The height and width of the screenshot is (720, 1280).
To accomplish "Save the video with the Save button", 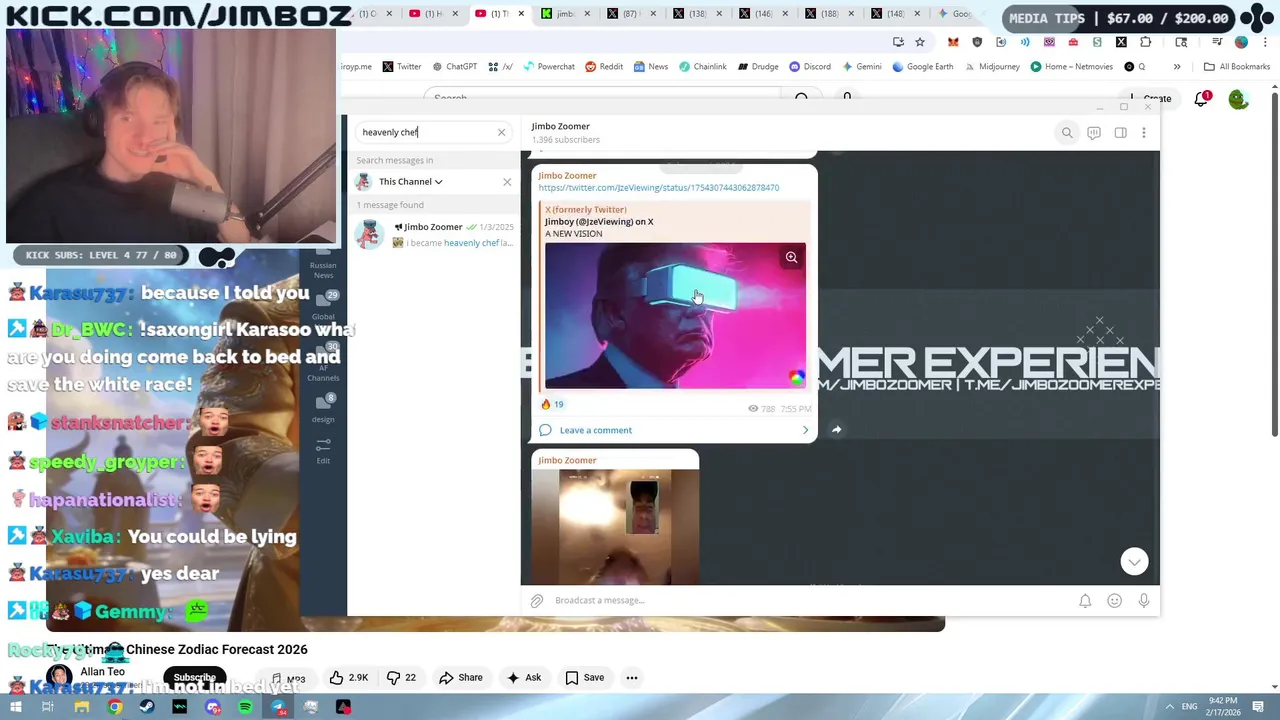I will click(x=585, y=678).
